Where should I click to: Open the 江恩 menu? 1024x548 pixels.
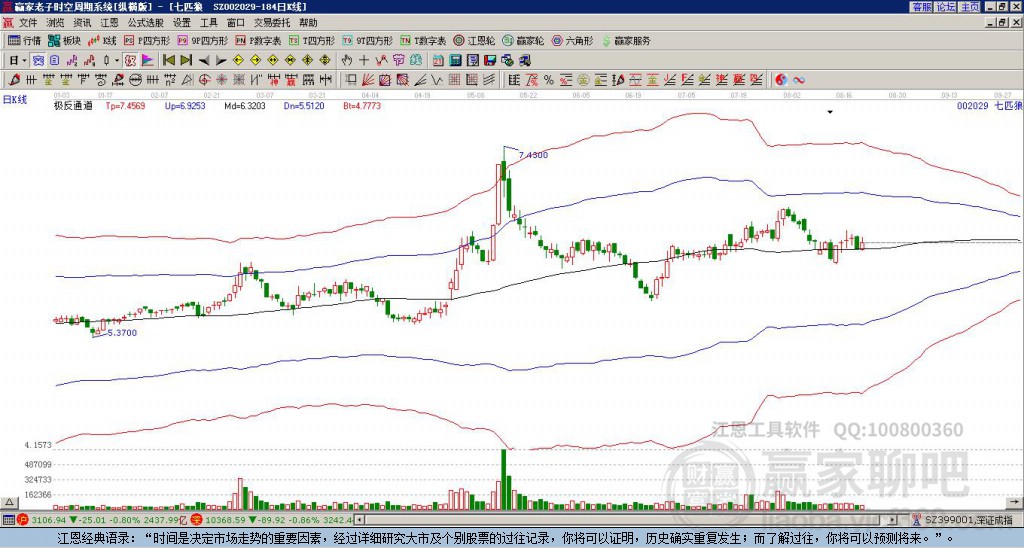pyautogui.click(x=109, y=23)
